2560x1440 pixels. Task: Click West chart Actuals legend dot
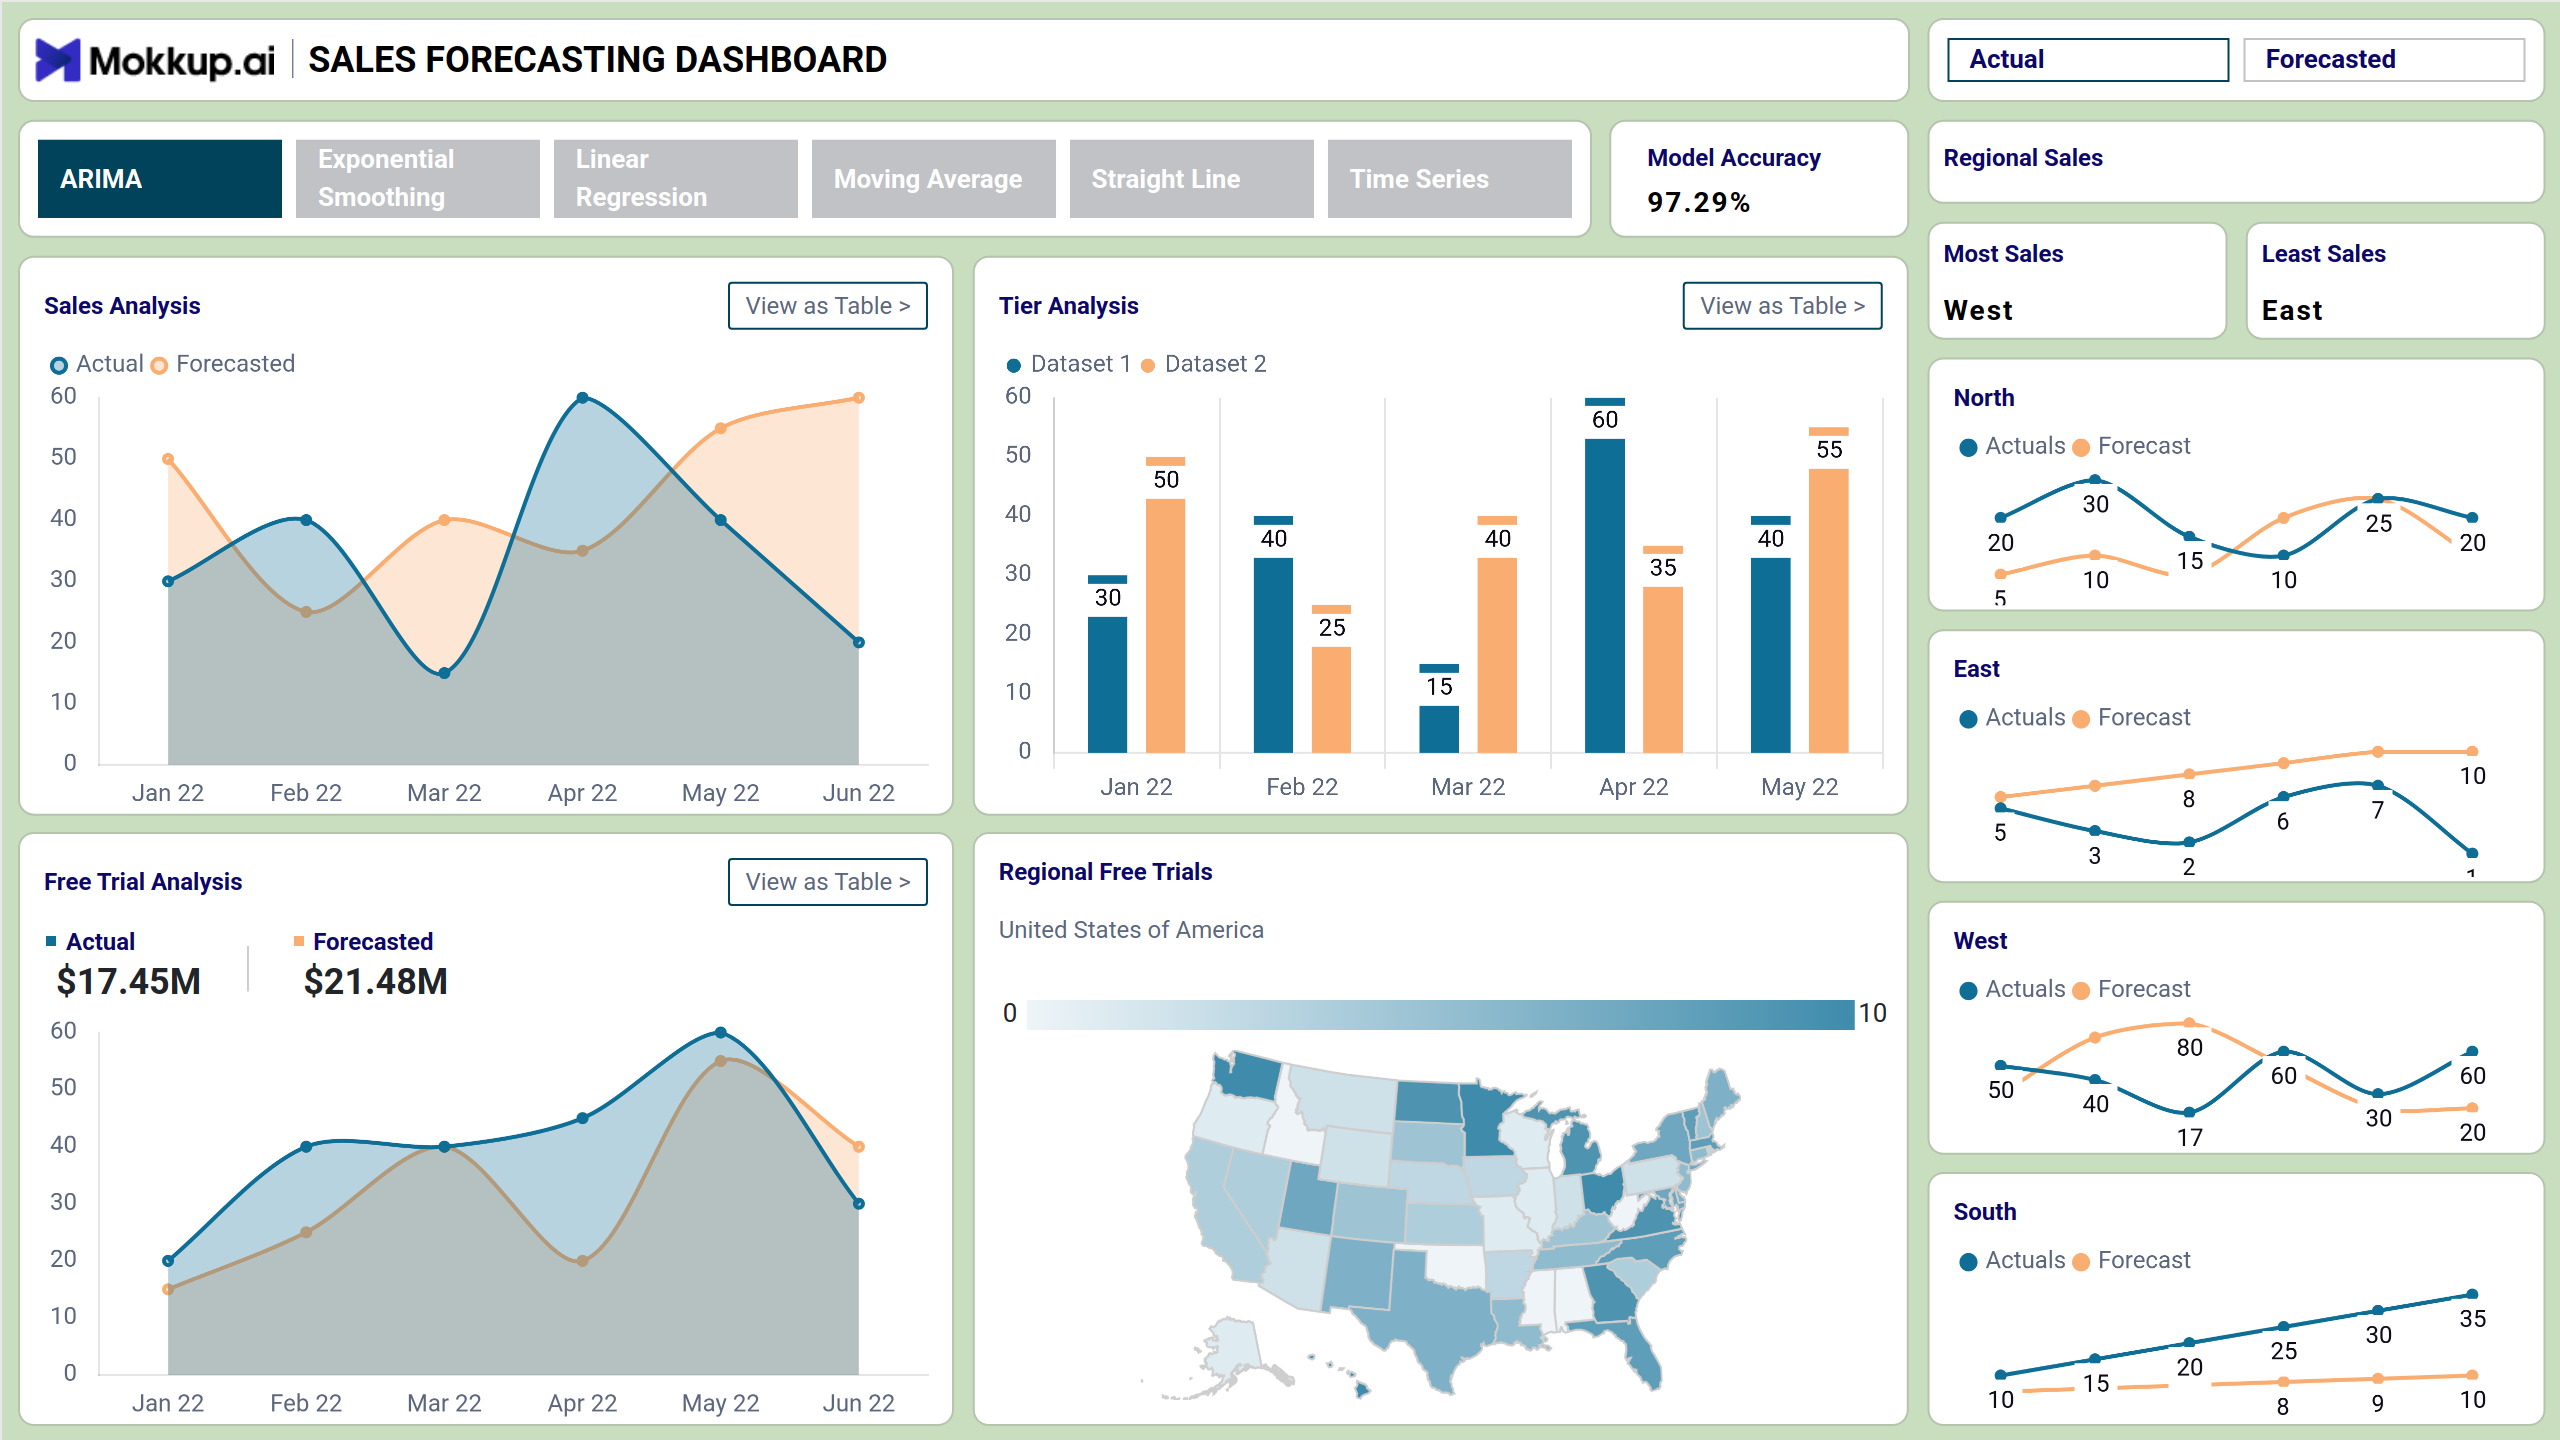click(1968, 990)
